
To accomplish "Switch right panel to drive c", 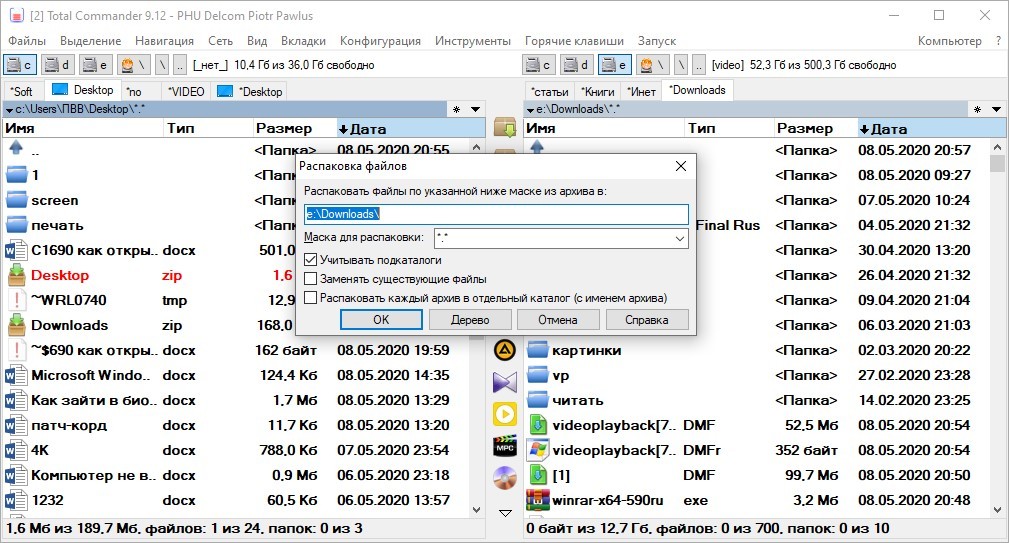I will 540,65.
